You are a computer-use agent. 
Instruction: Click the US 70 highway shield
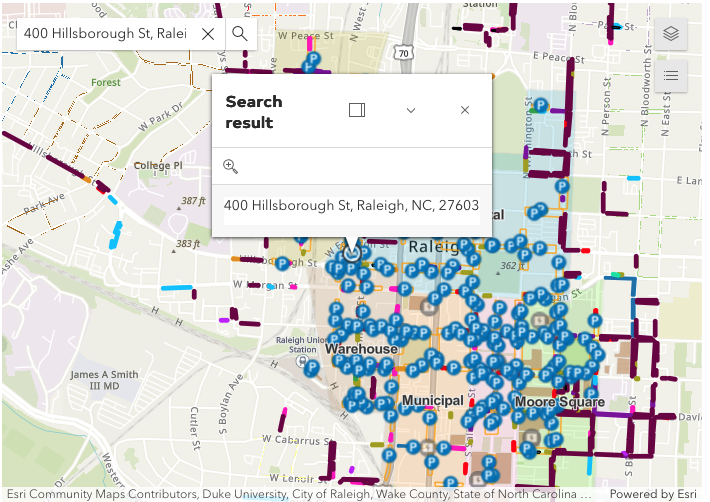click(401, 52)
